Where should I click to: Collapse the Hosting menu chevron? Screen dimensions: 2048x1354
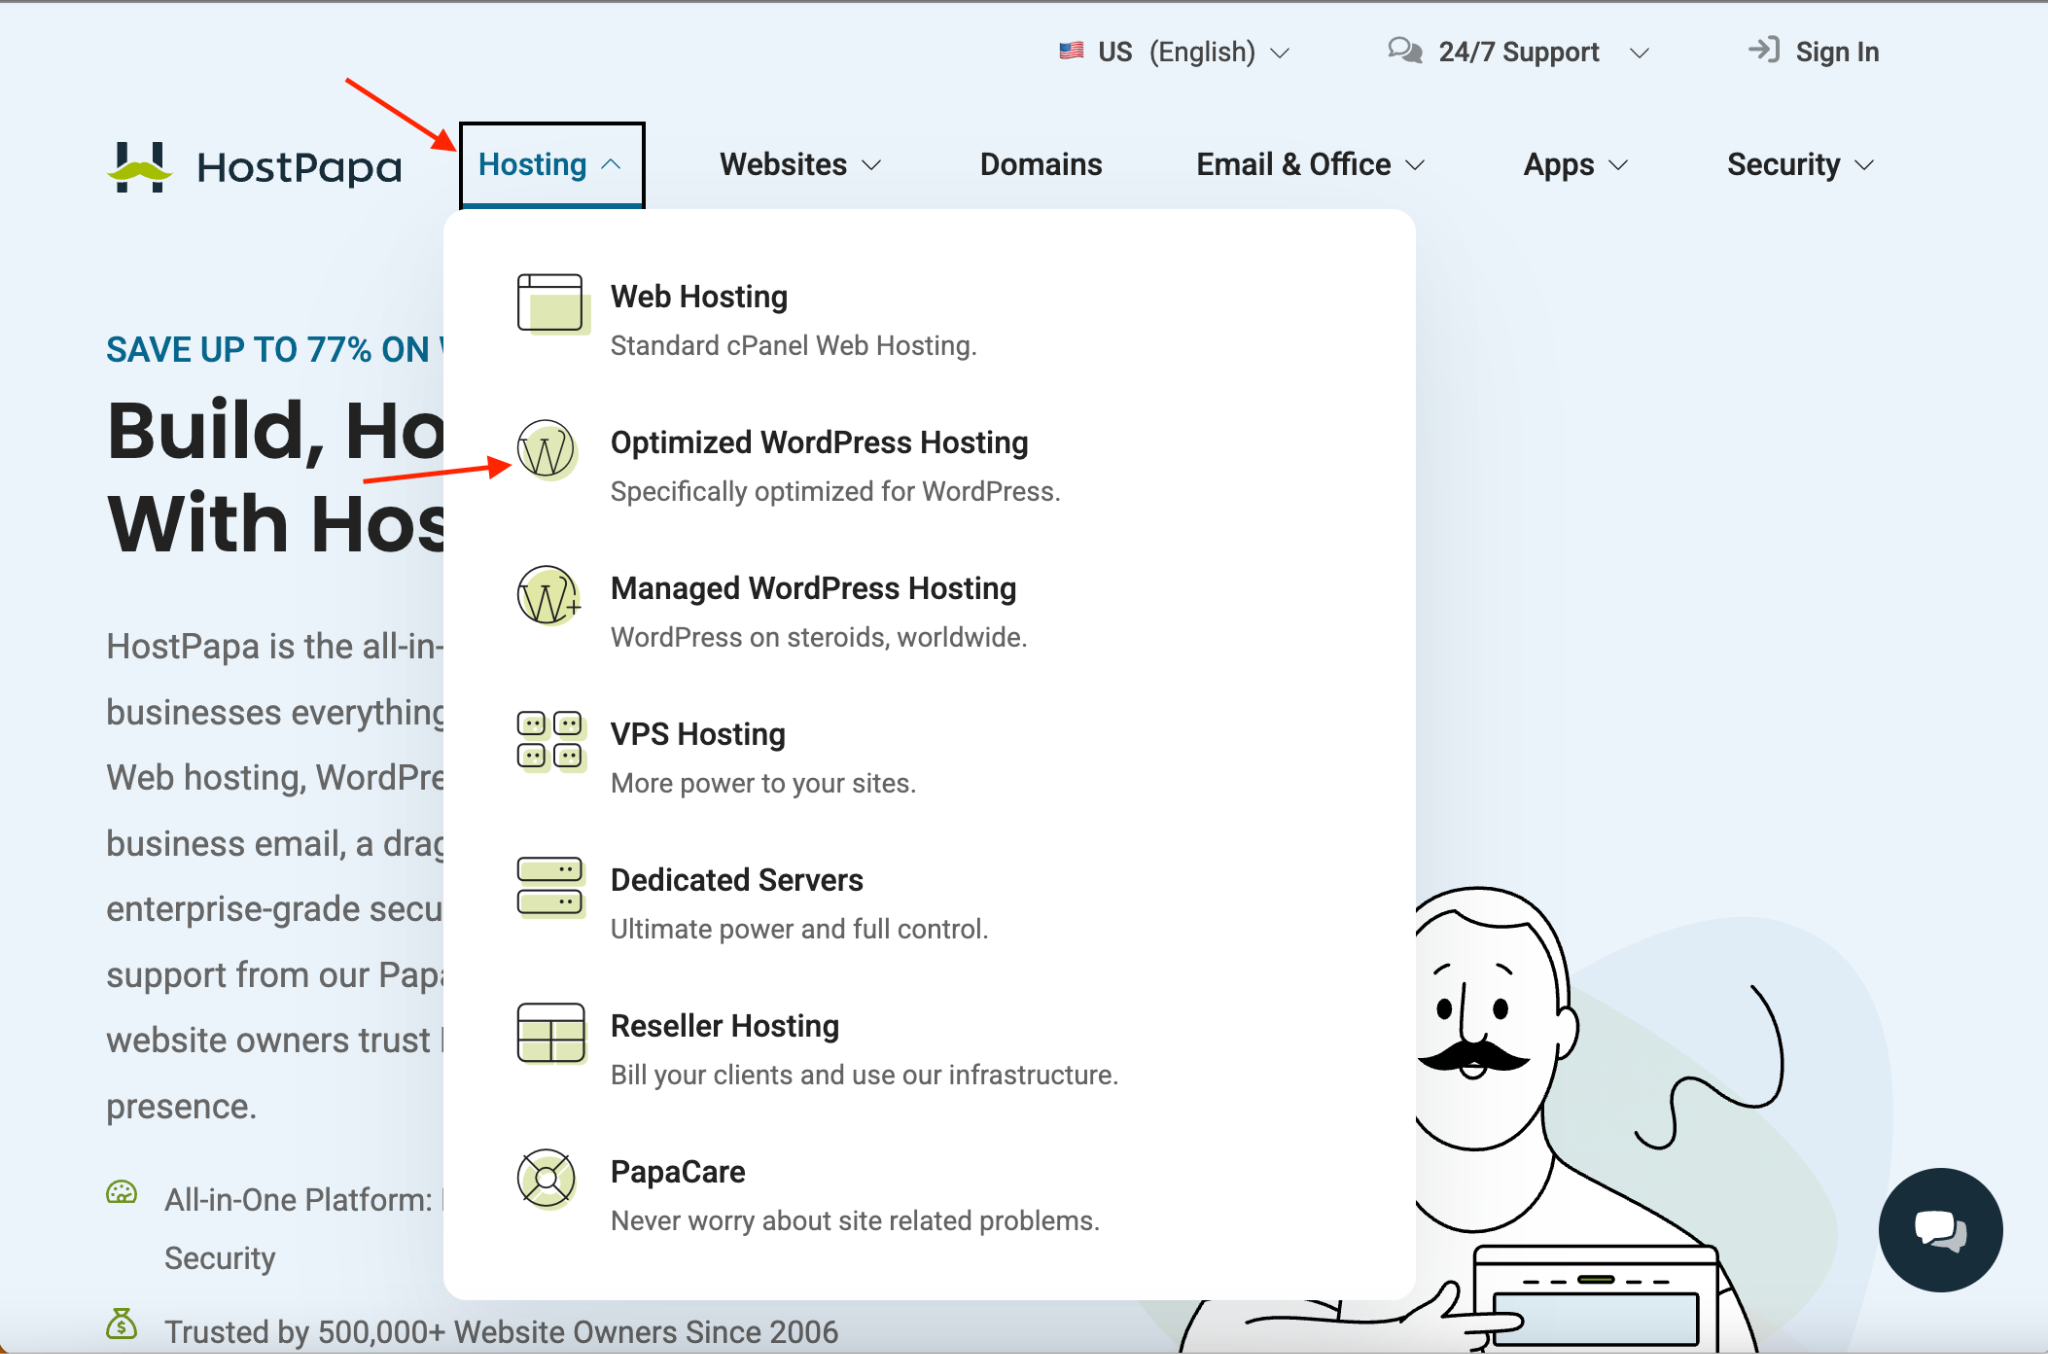611,165
